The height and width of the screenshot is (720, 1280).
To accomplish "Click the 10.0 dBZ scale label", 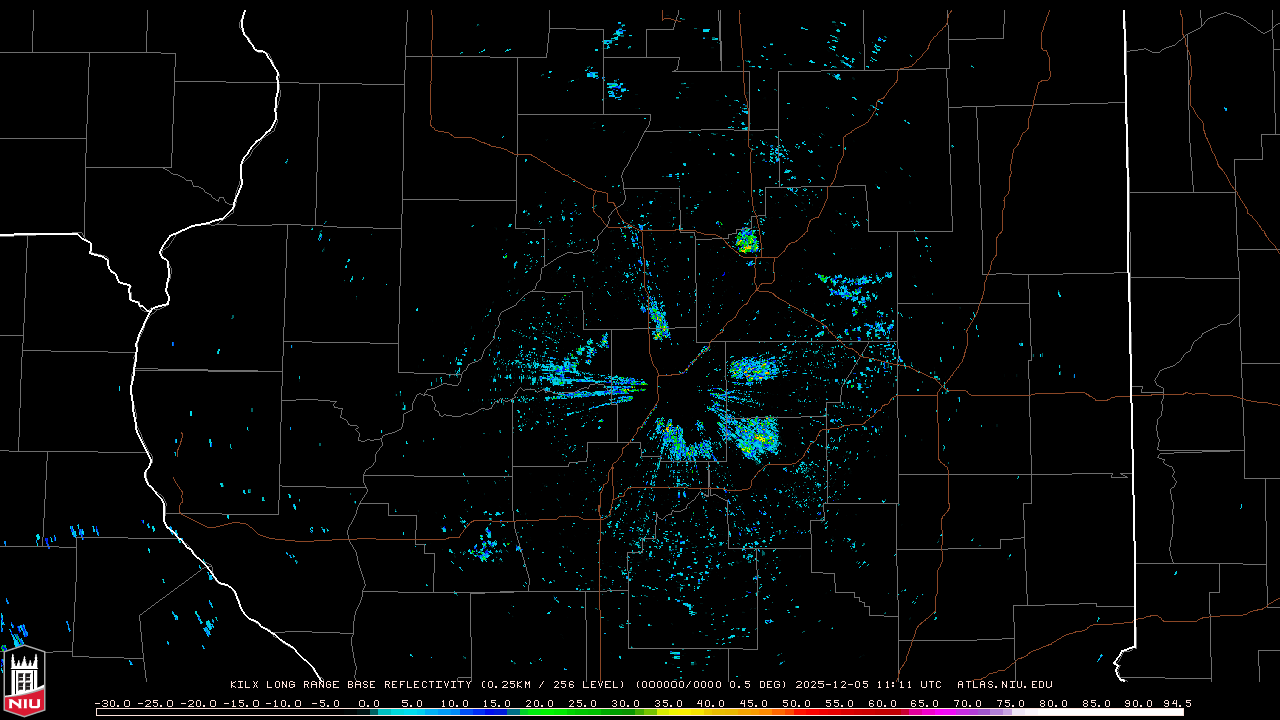I will (x=455, y=704).
